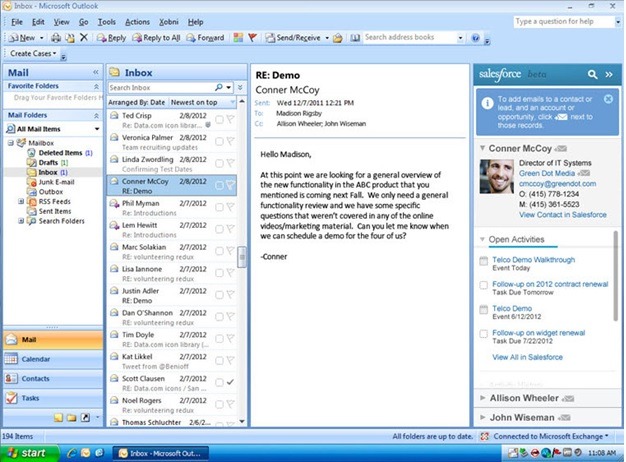This screenshot has width=626, height=462.
Task: Click the Shortcuts icon in navigation pane
Action: pyautogui.click(x=85, y=418)
